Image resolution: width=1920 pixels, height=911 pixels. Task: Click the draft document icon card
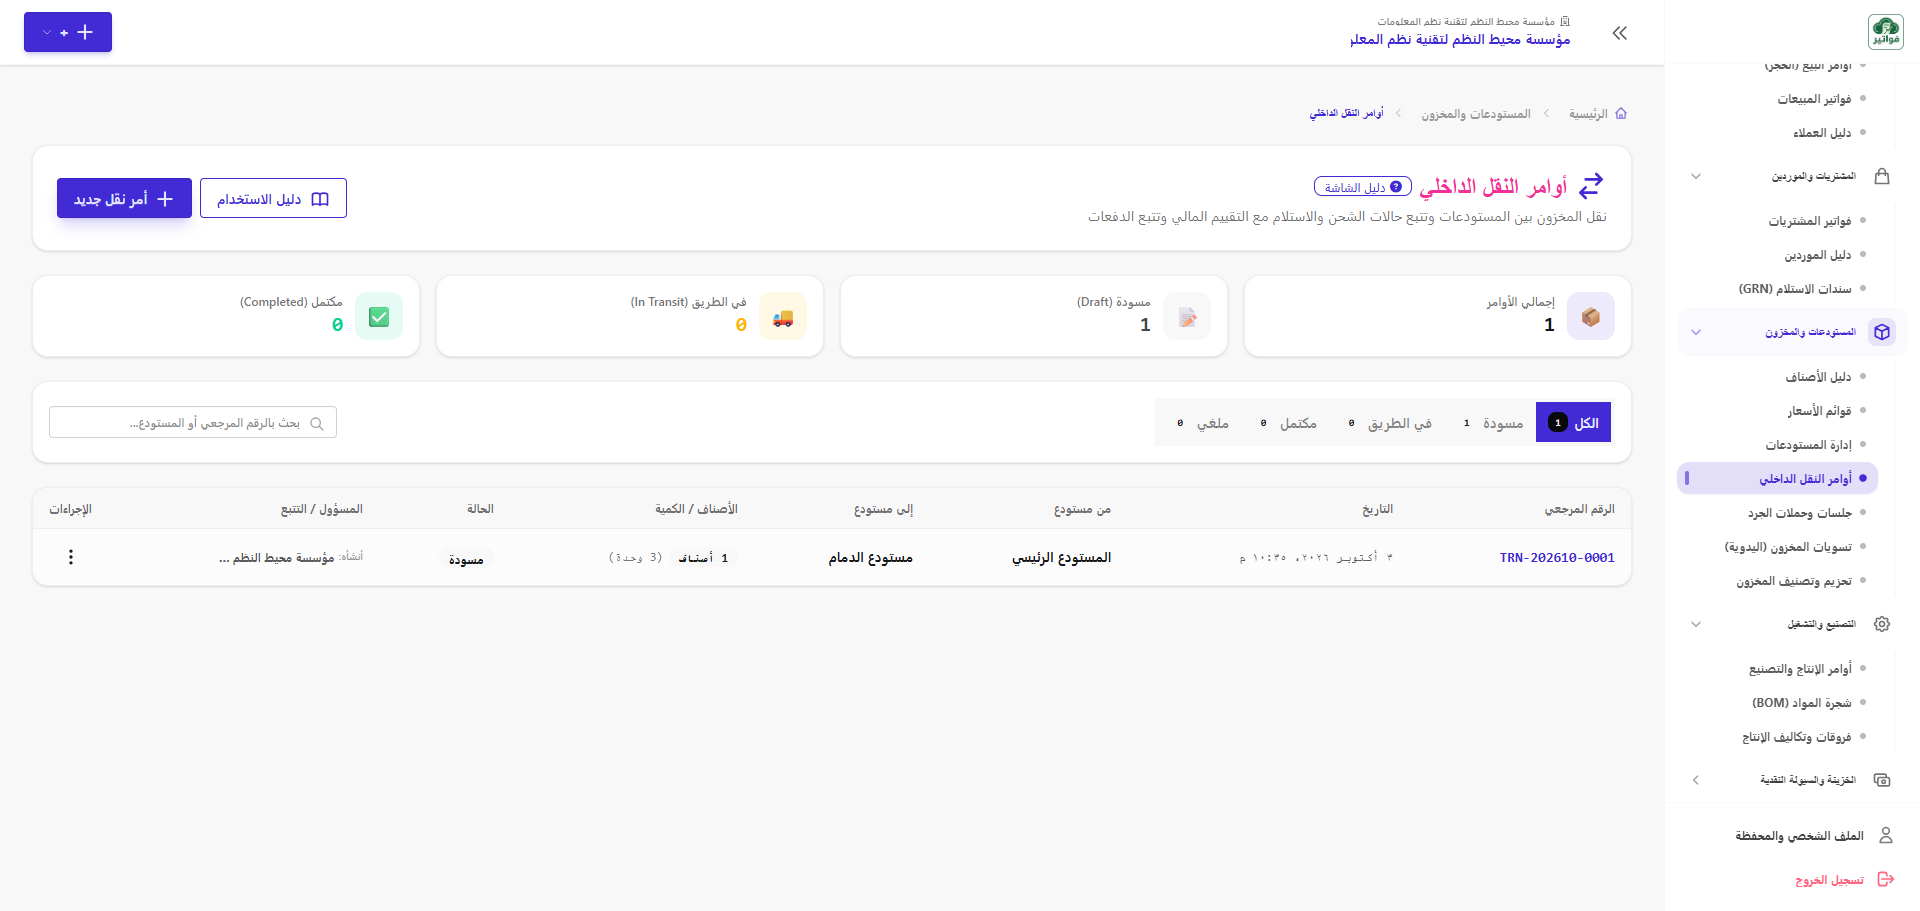click(1187, 317)
